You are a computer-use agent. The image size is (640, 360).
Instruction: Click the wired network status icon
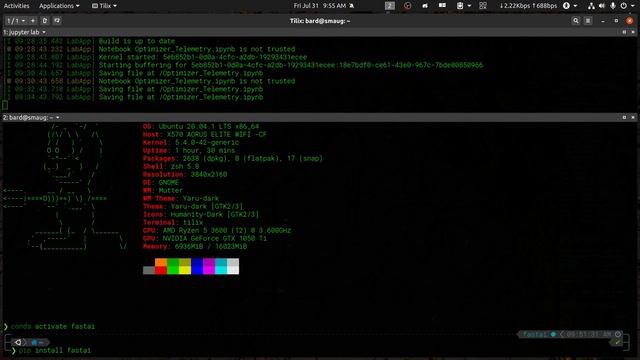[x=591, y=6]
